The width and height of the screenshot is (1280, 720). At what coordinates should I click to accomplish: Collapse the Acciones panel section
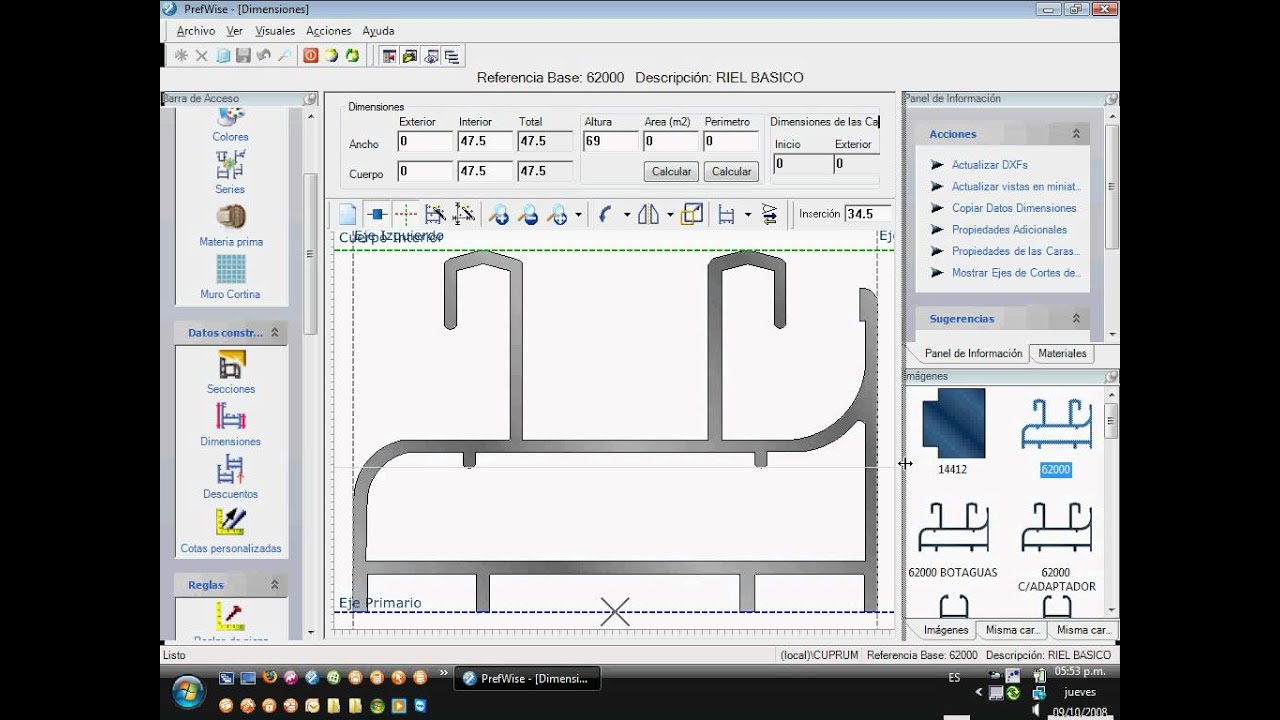(x=1076, y=134)
